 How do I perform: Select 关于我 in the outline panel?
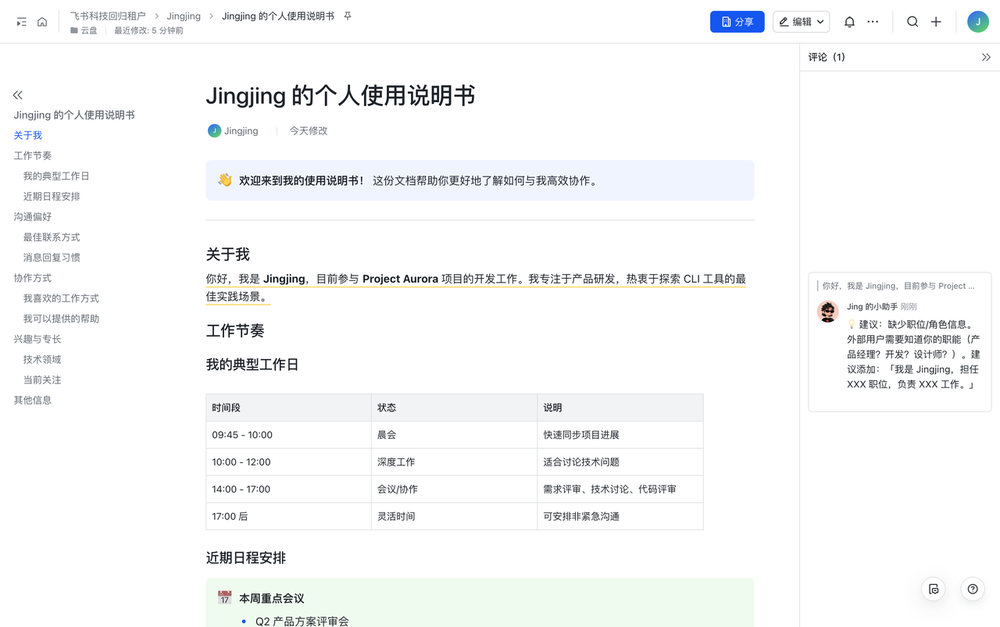click(28, 135)
